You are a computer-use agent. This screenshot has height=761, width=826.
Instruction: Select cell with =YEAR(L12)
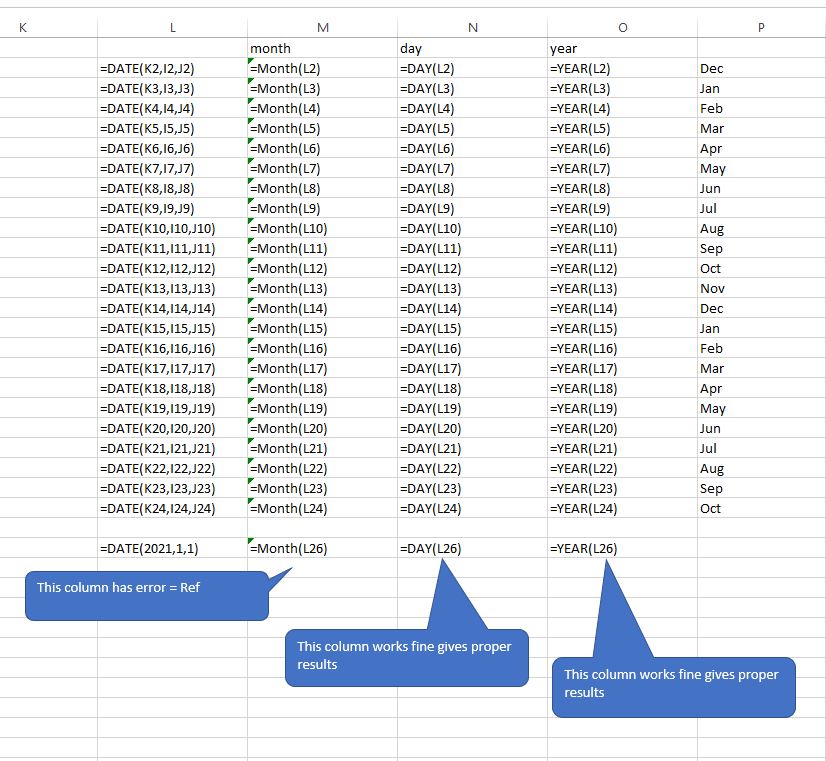pos(623,269)
